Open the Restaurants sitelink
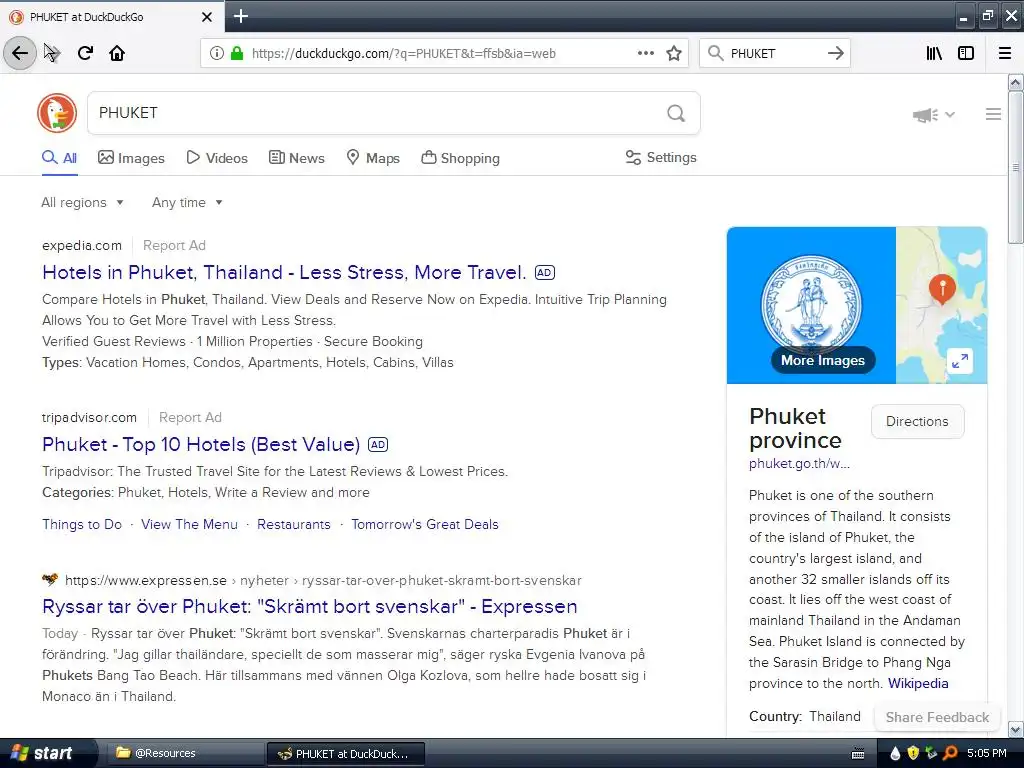 pos(294,524)
